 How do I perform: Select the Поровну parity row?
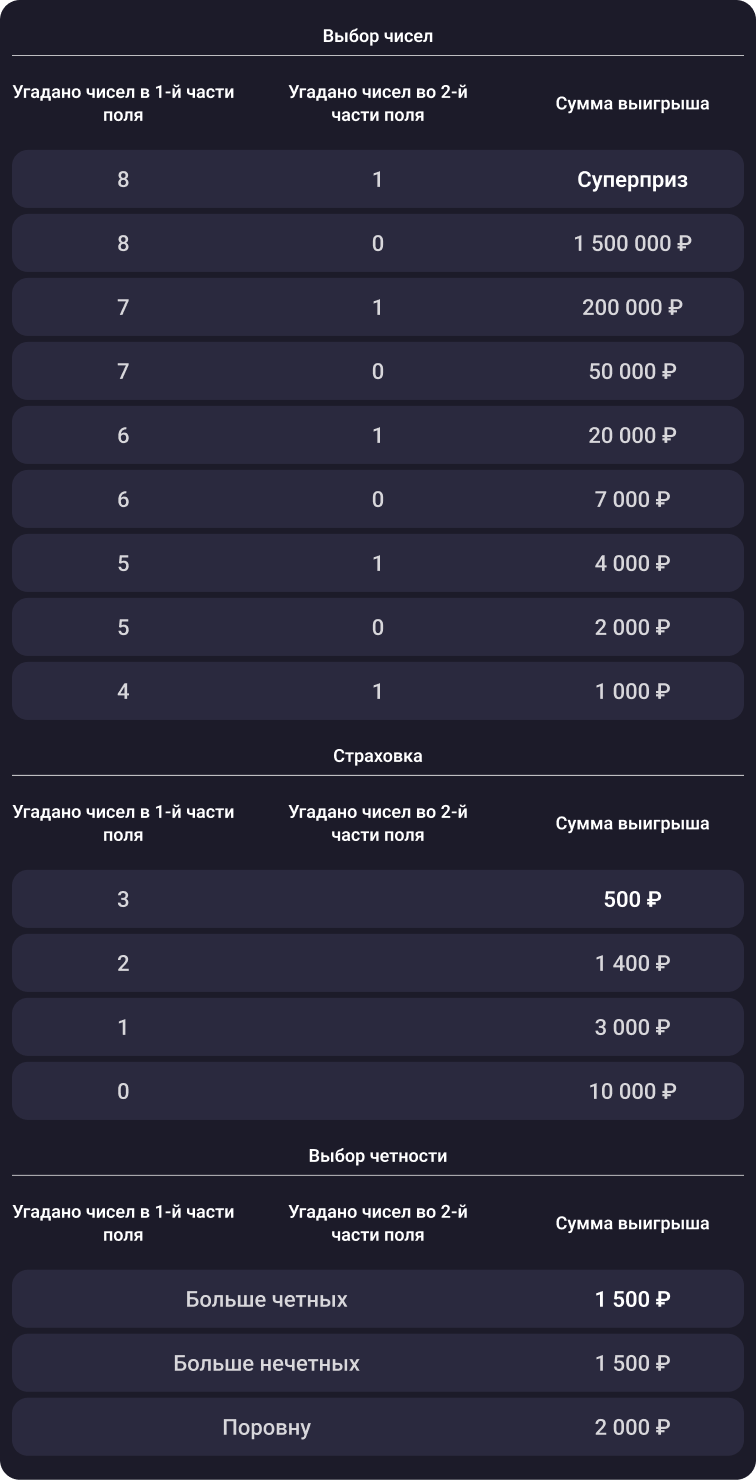[x=378, y=1427]
